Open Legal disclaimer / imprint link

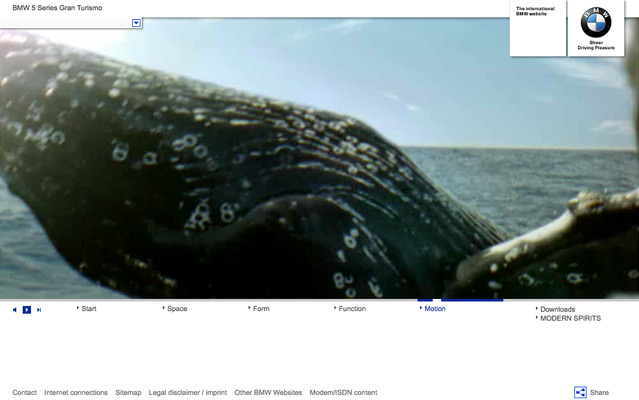pos(187,393)
